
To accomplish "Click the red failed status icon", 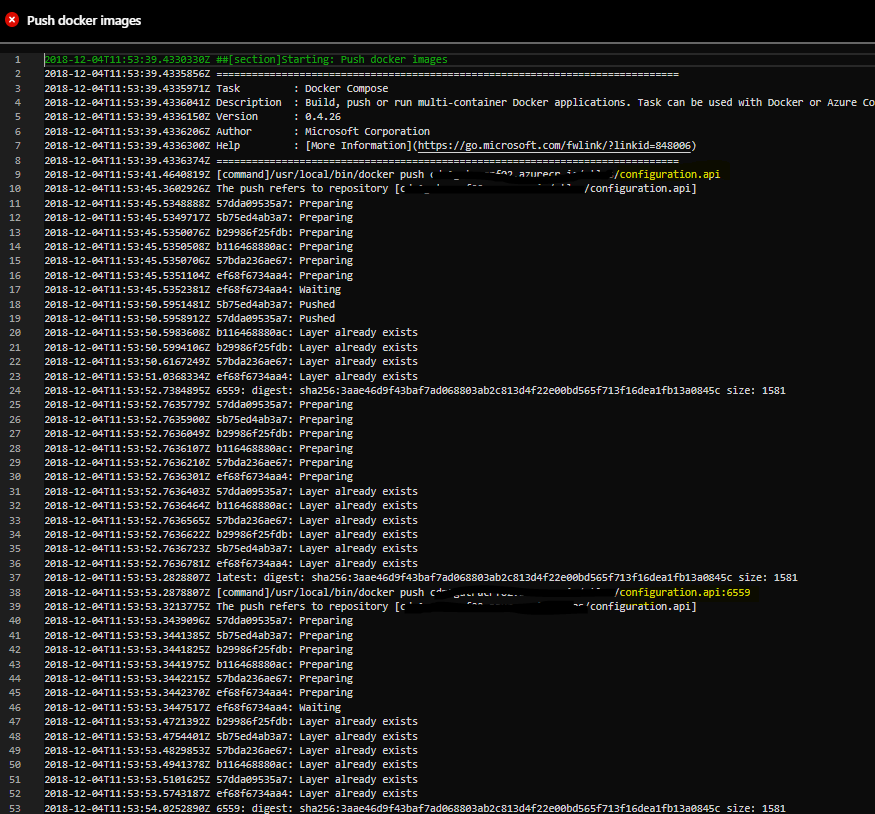I will (12, 20).
